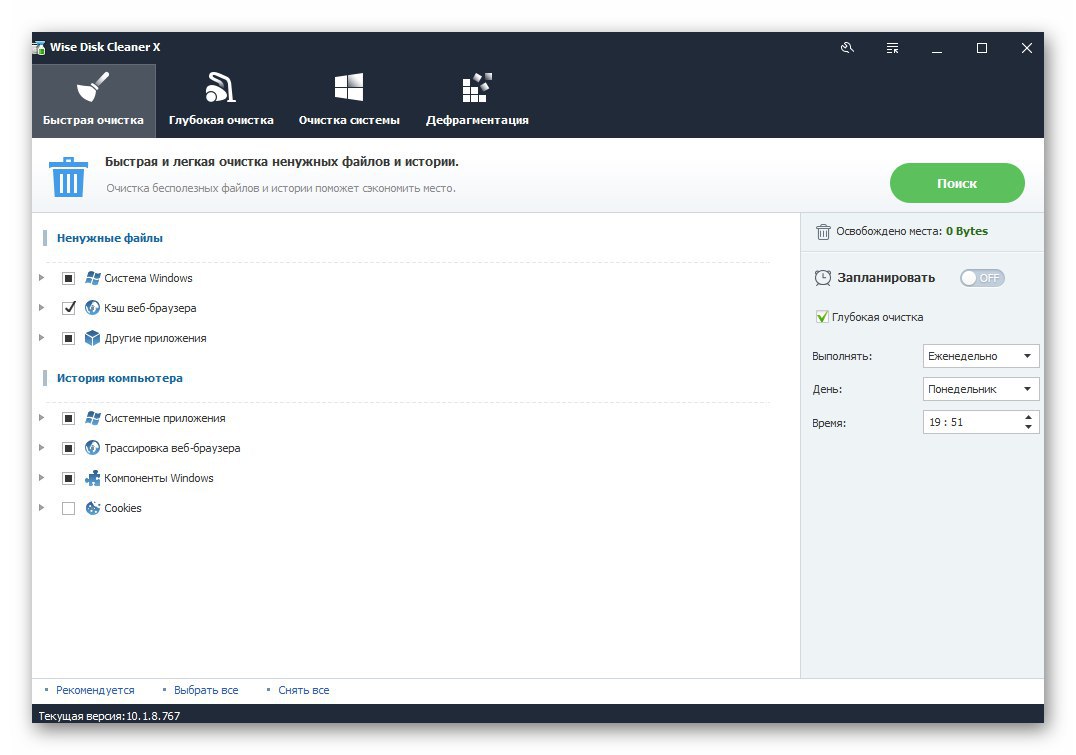This screenshot has width=1076, height=755.
Task: Expand the Cookies tree arrow
Action: click(42, 508)
